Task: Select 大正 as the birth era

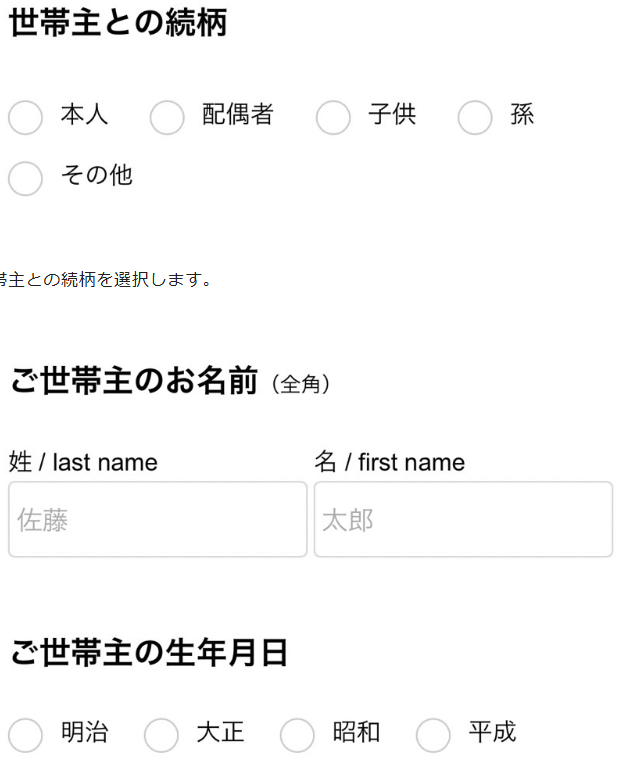Action: (x=161, y=735)
